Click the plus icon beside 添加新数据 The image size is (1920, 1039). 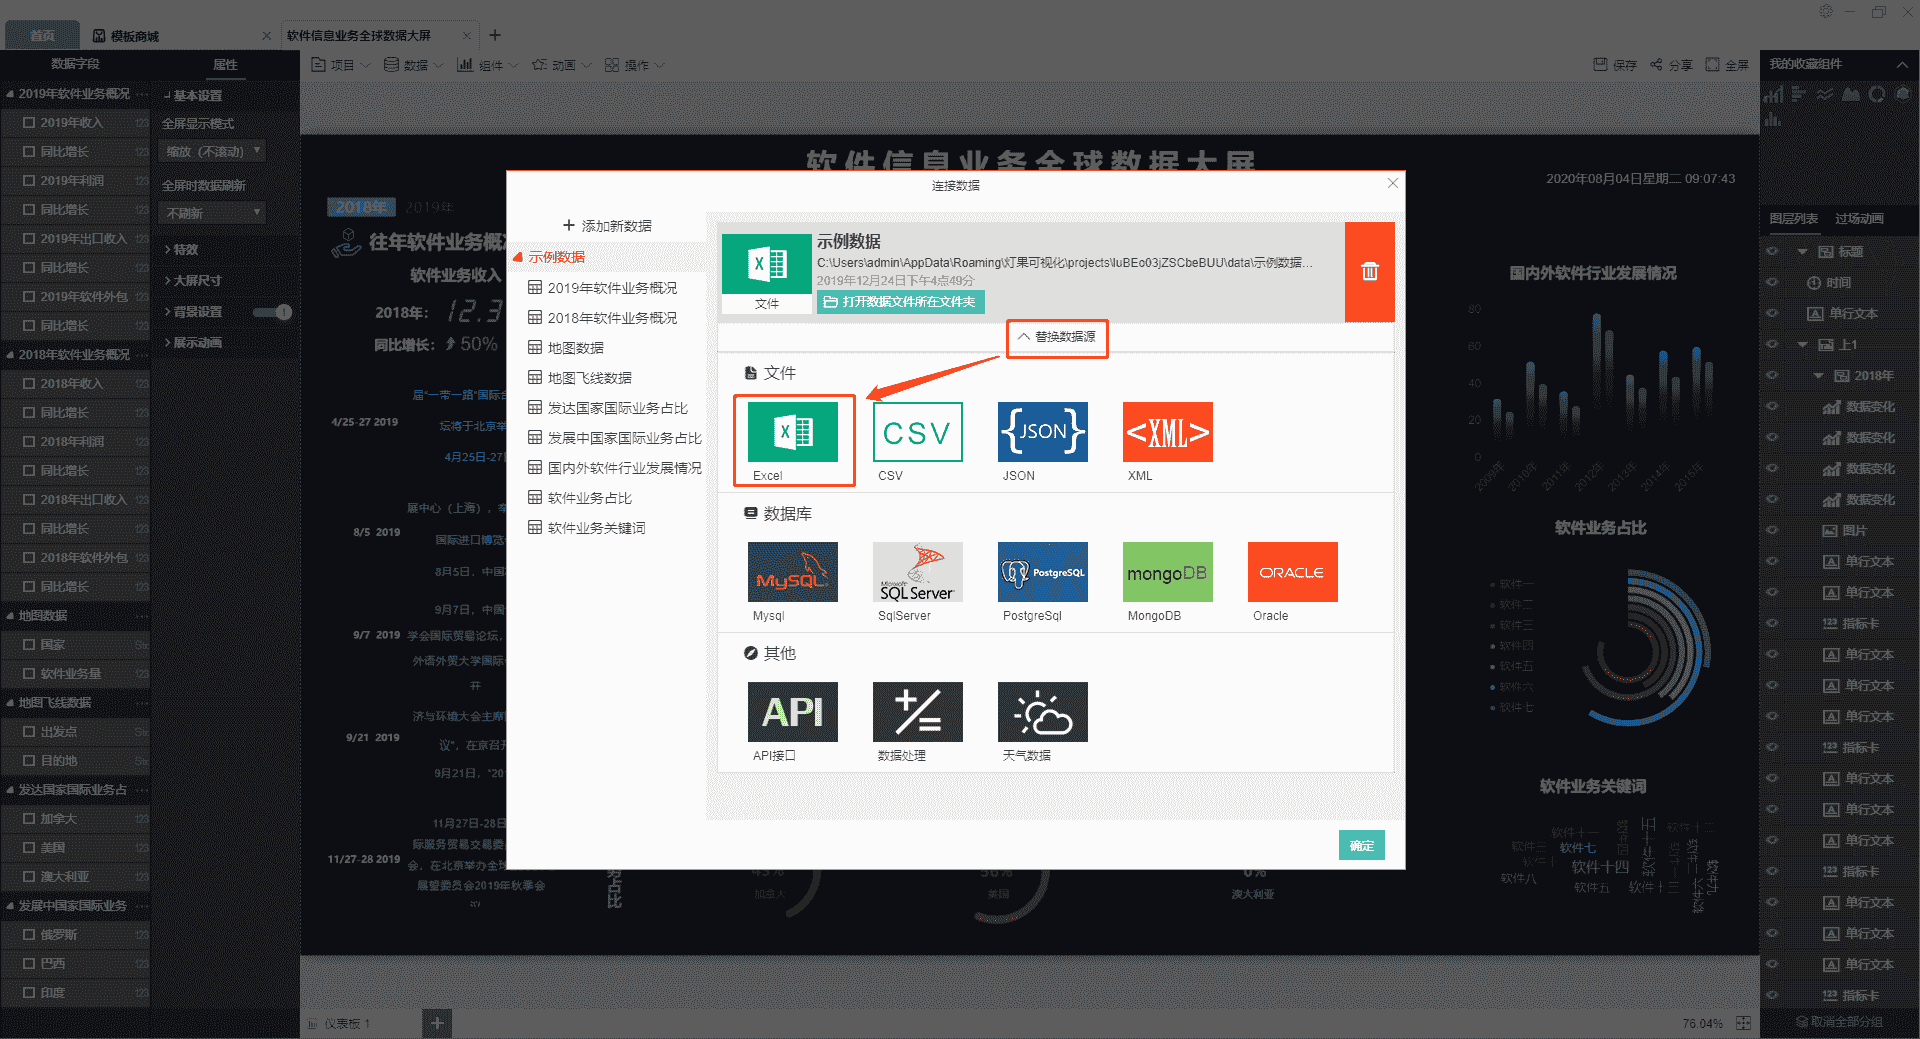569,226
